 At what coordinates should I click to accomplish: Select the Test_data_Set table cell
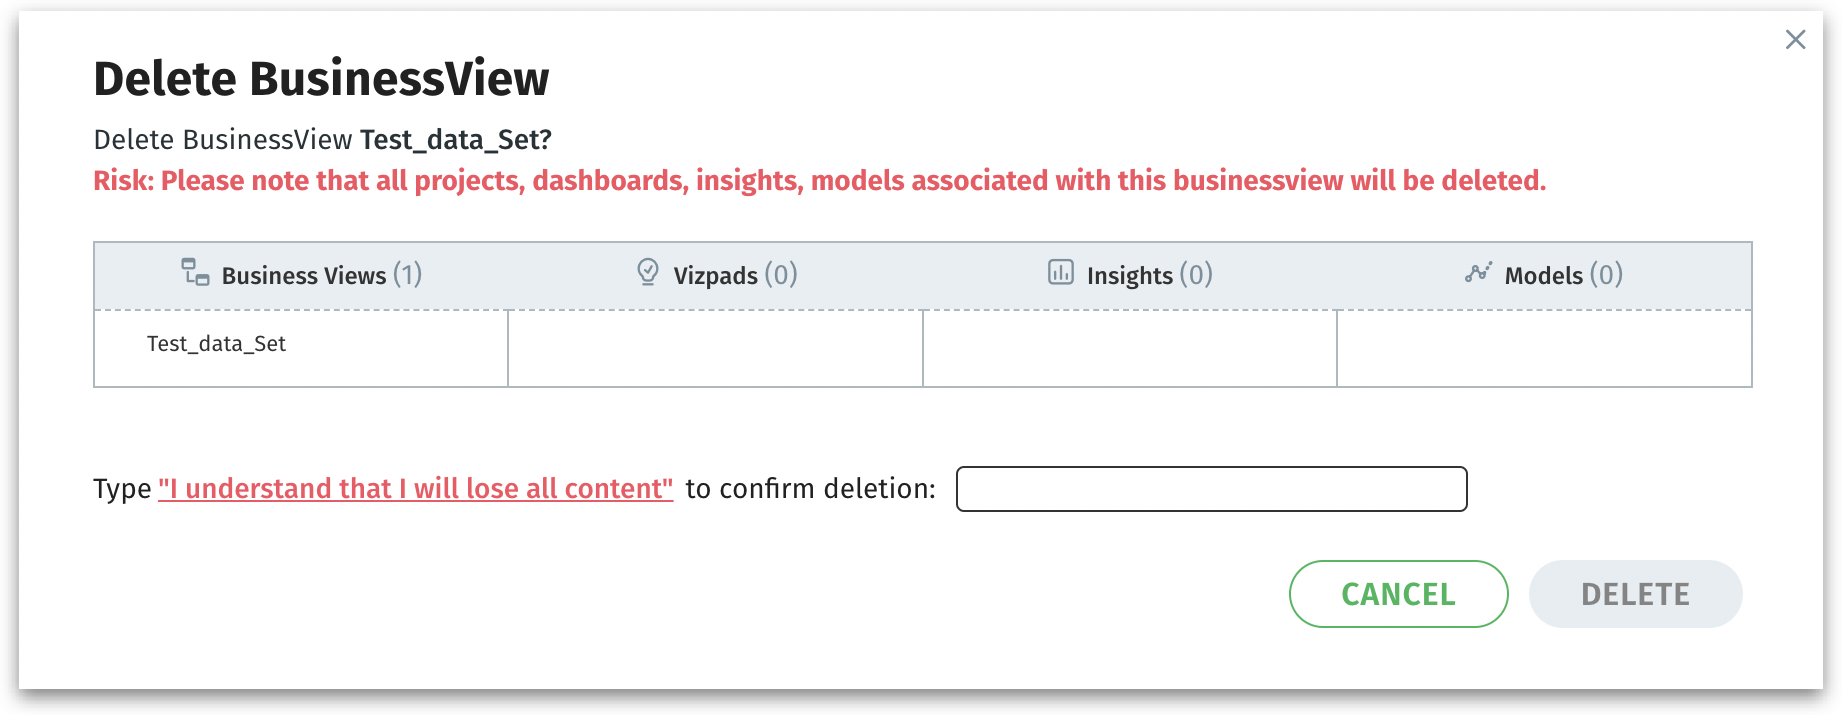pos(217,344)
